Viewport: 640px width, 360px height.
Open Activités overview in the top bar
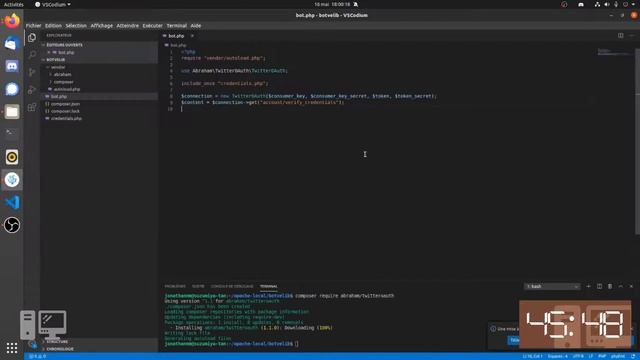pyautogui.click(x=13, y=4)
